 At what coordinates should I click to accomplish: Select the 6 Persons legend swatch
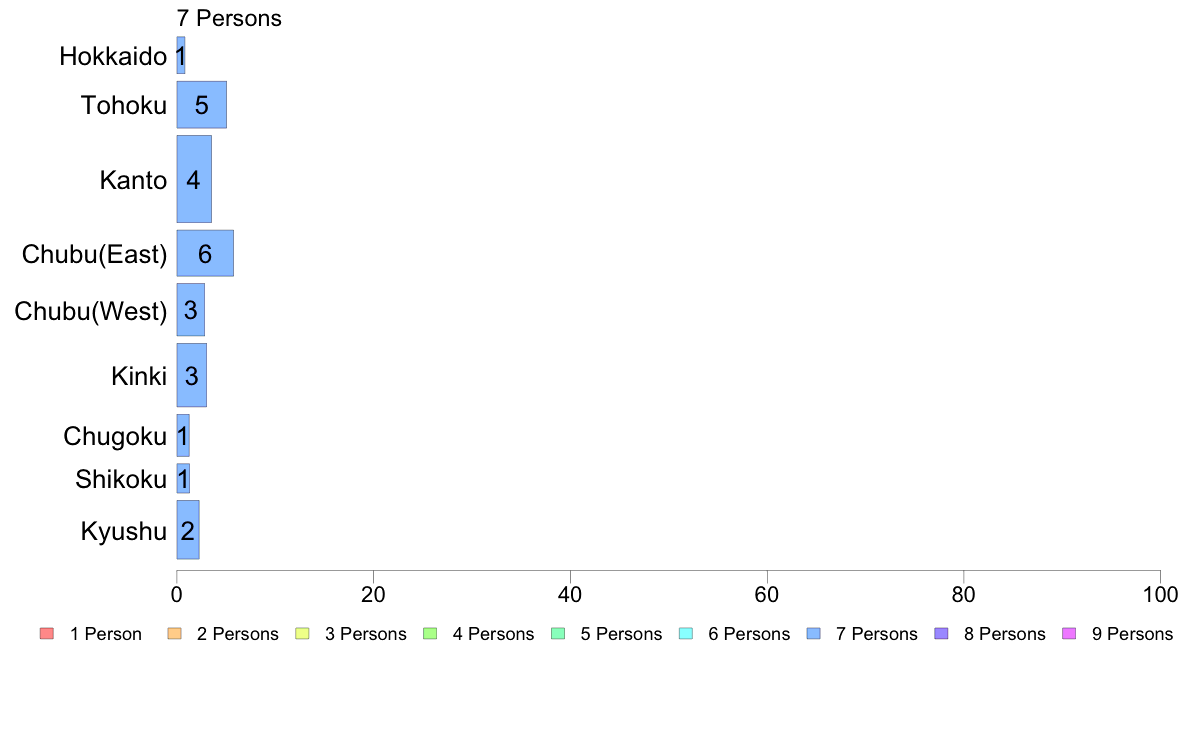[686, 634]
